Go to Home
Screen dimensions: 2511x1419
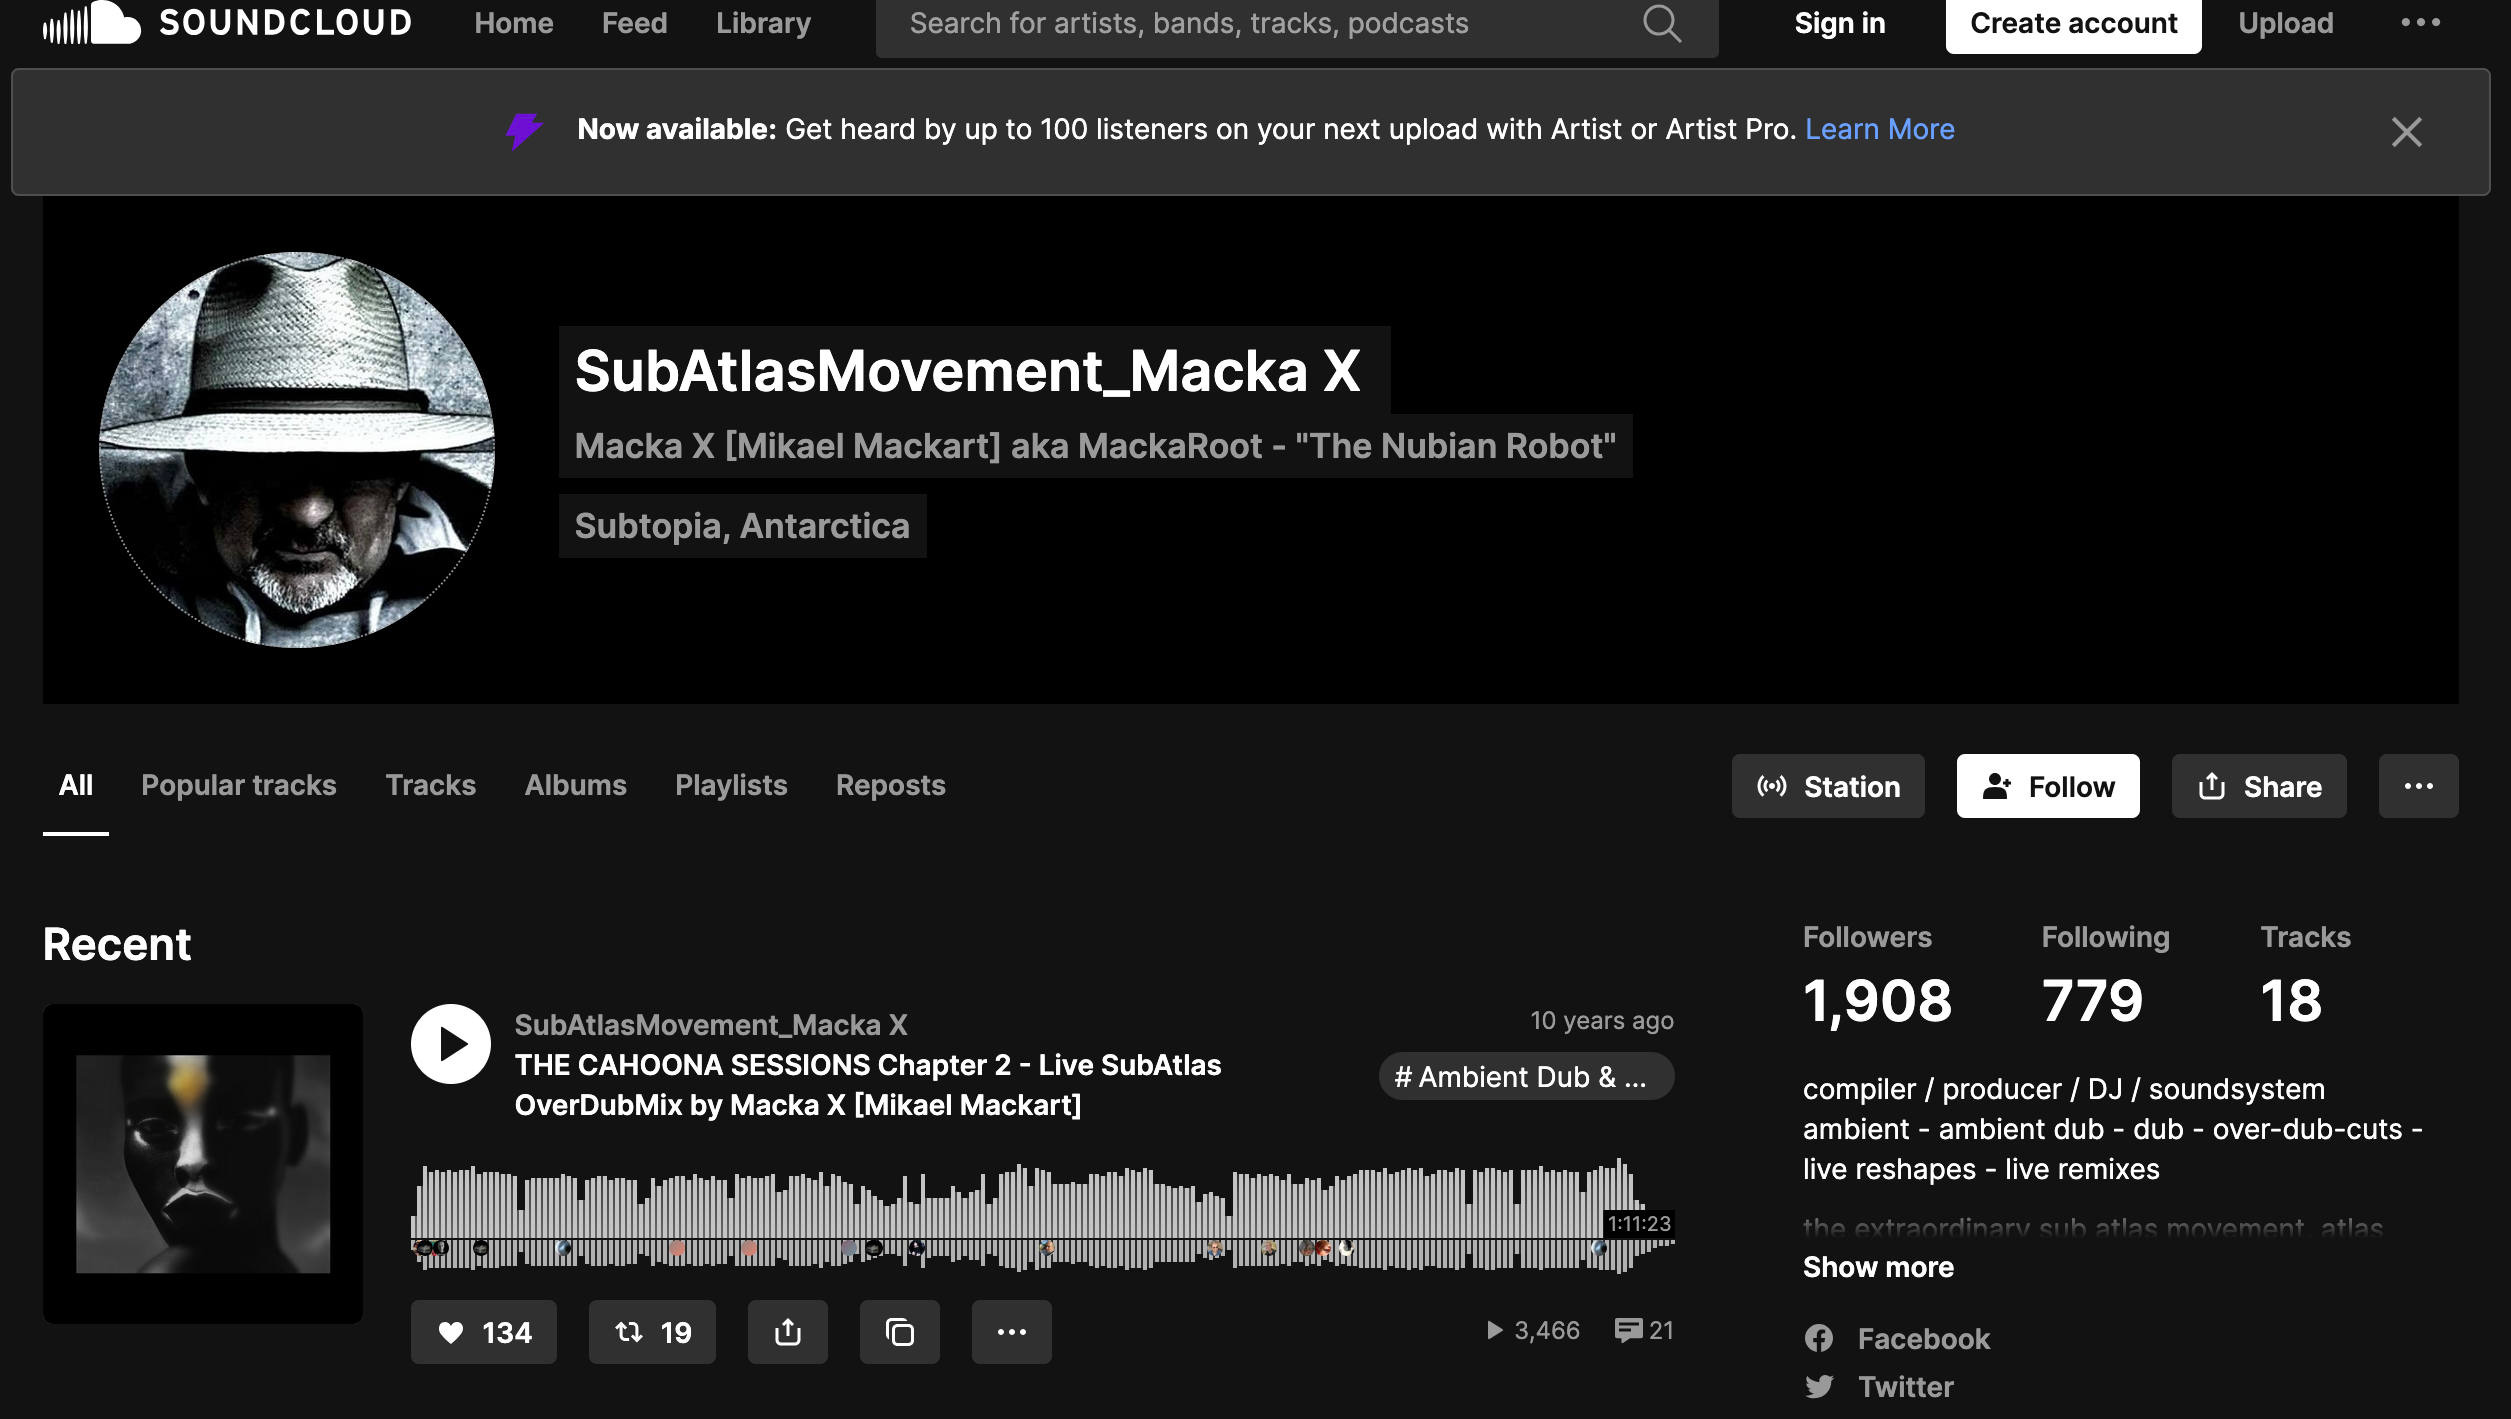coord(514,23)
